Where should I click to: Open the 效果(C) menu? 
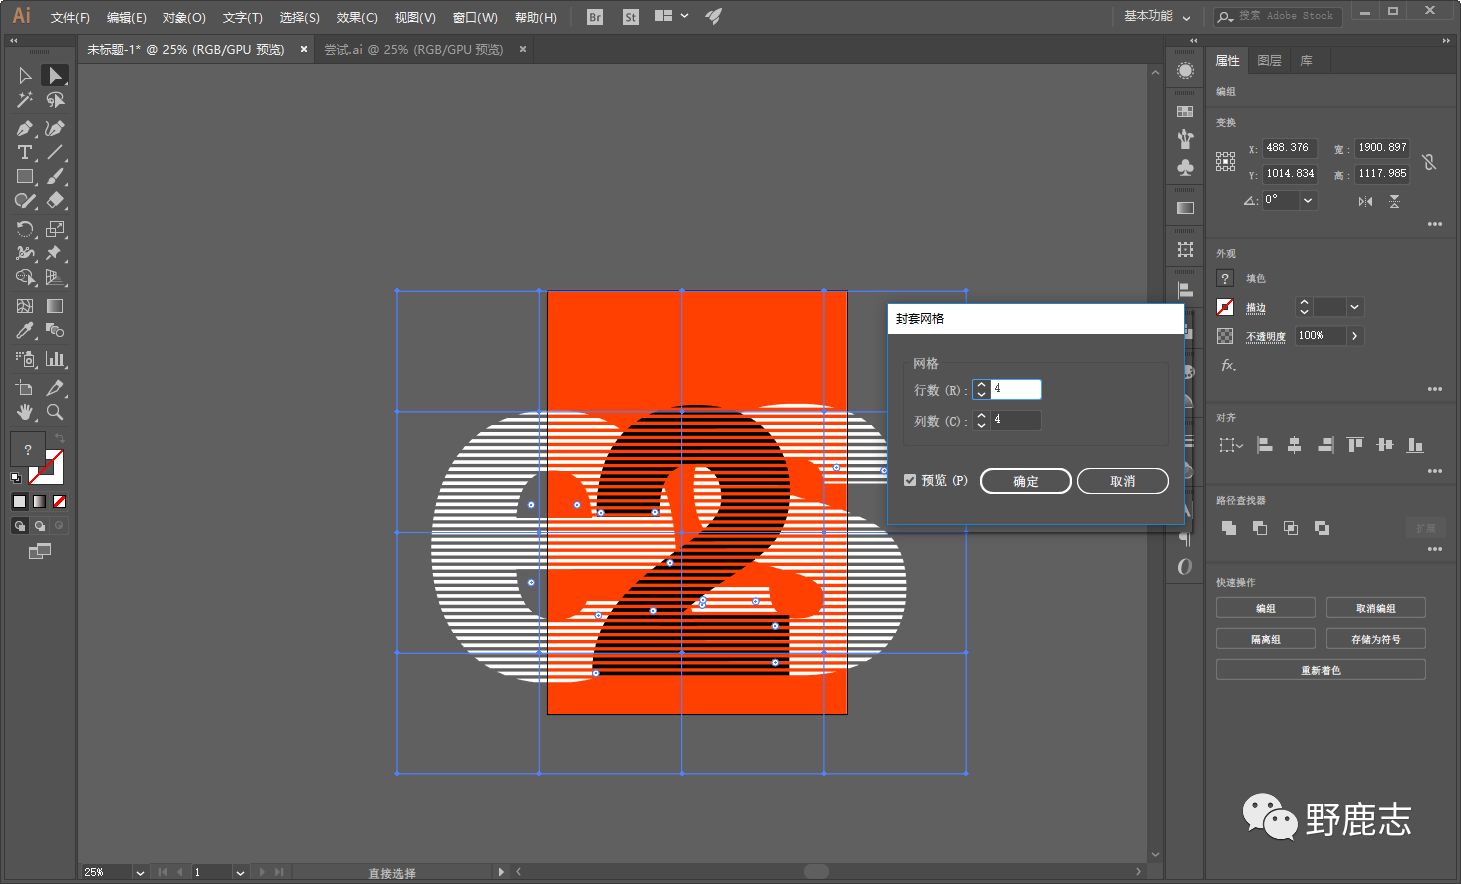pyautogui.click(x=357, y=18)
